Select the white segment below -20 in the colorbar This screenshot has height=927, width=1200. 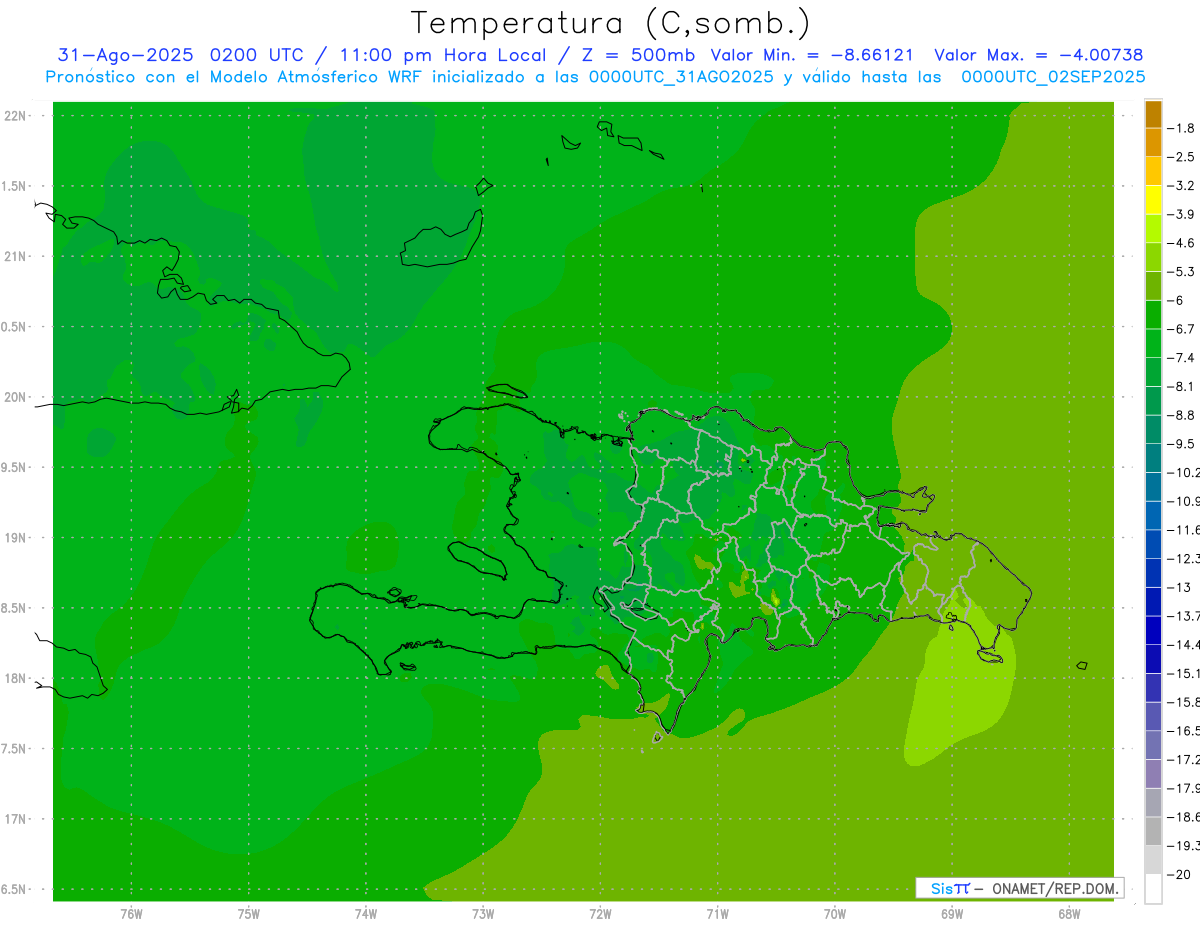click(x=1153, y=889)
